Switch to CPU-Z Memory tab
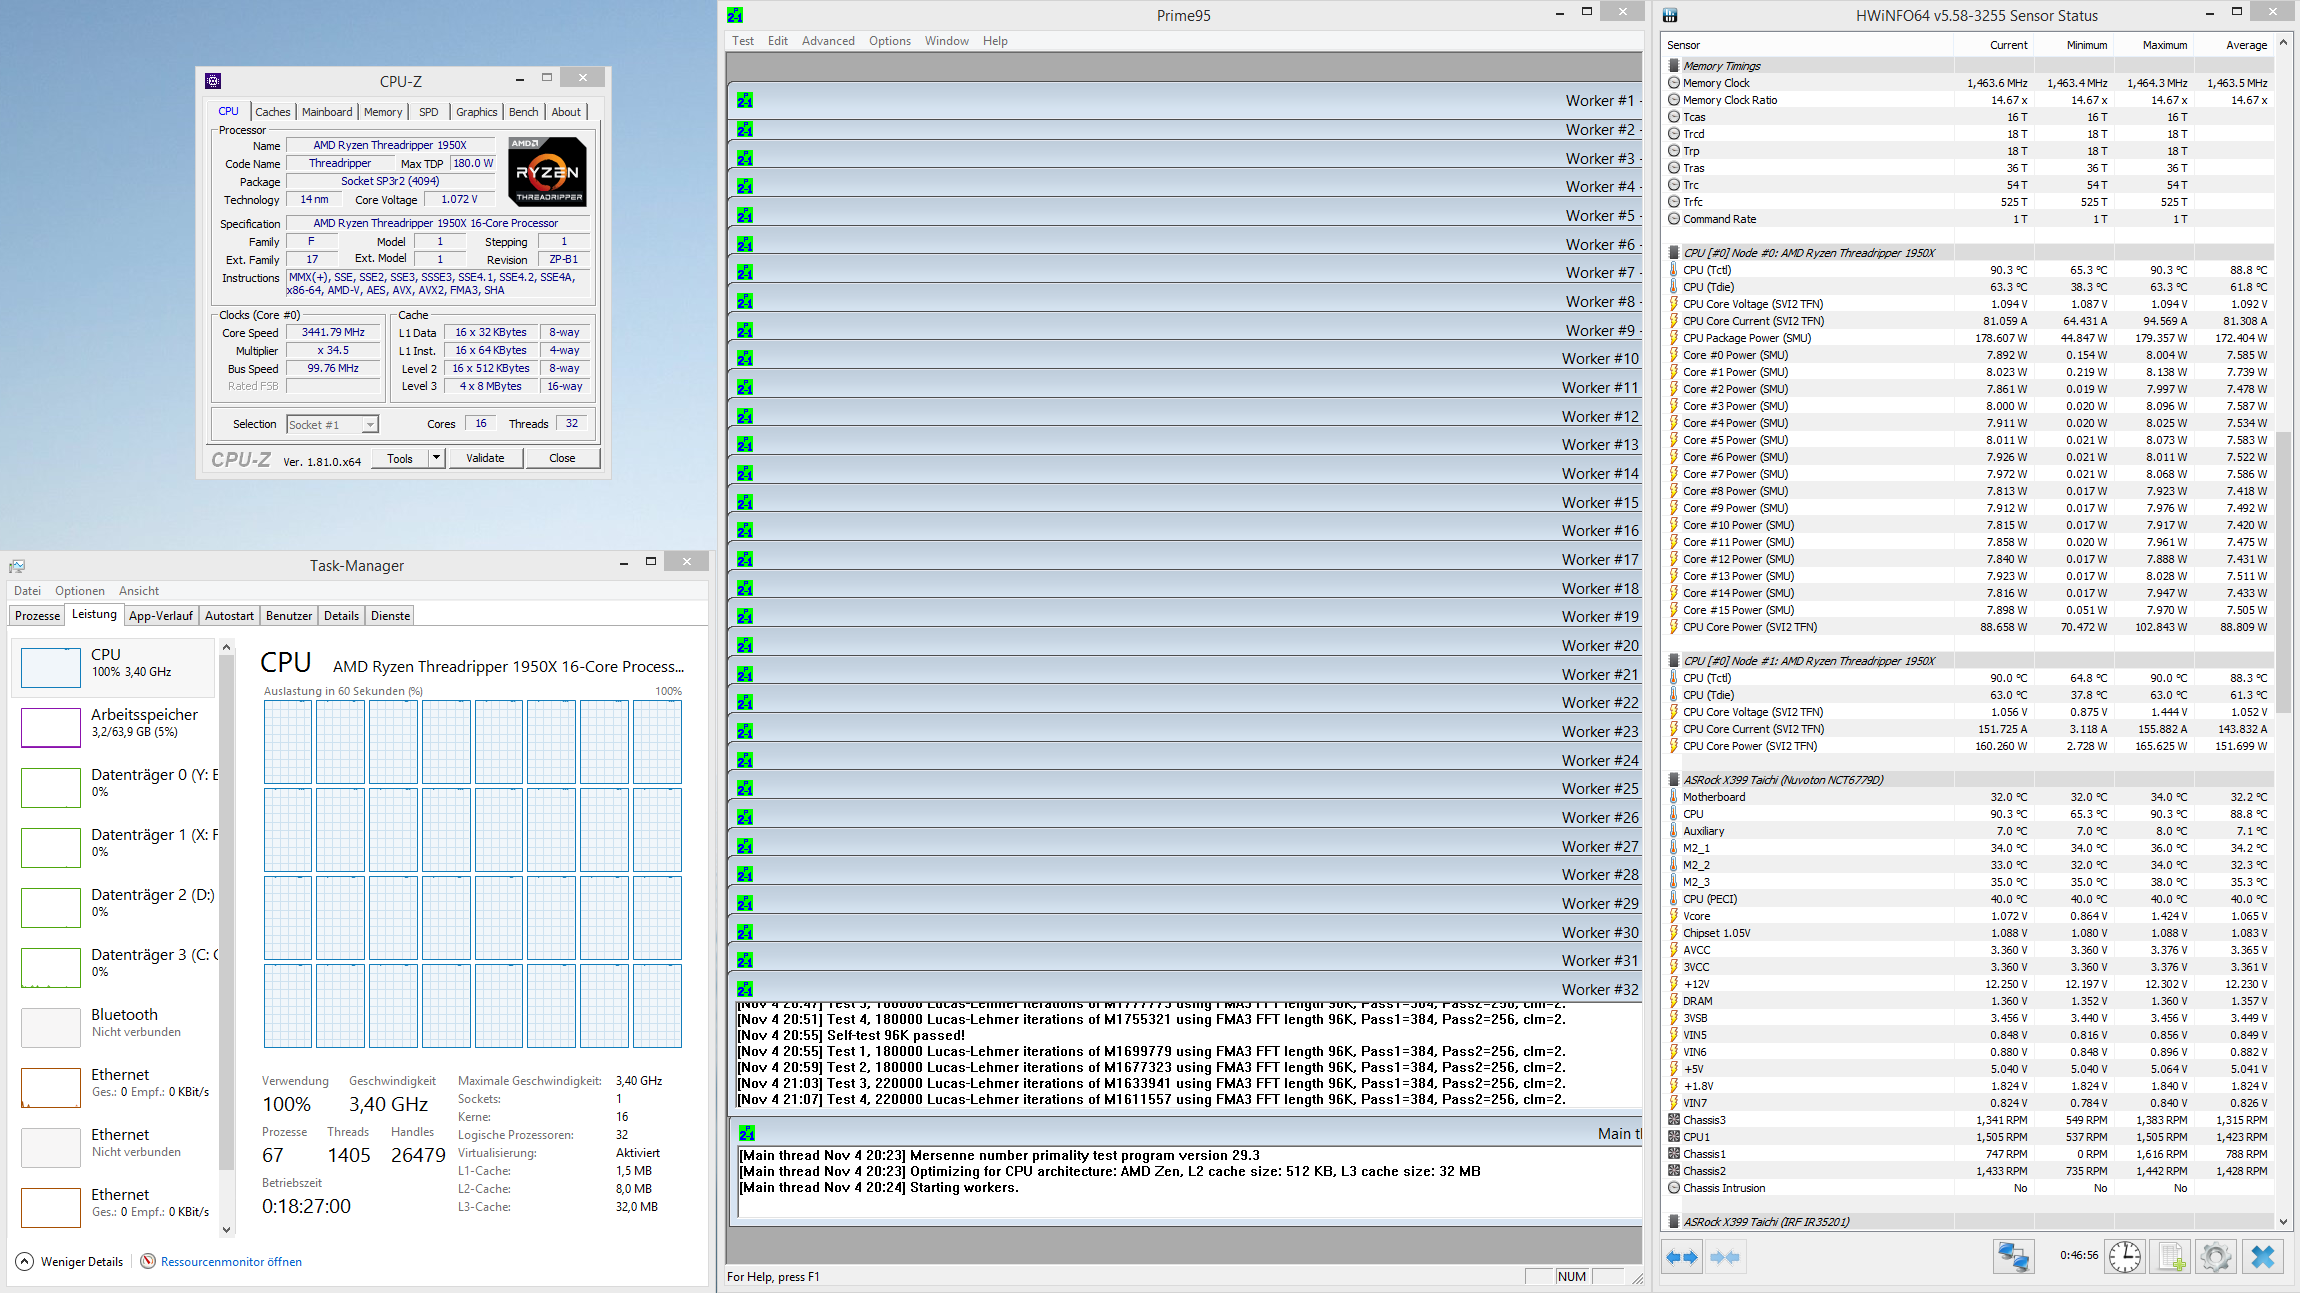 point(383,112)
